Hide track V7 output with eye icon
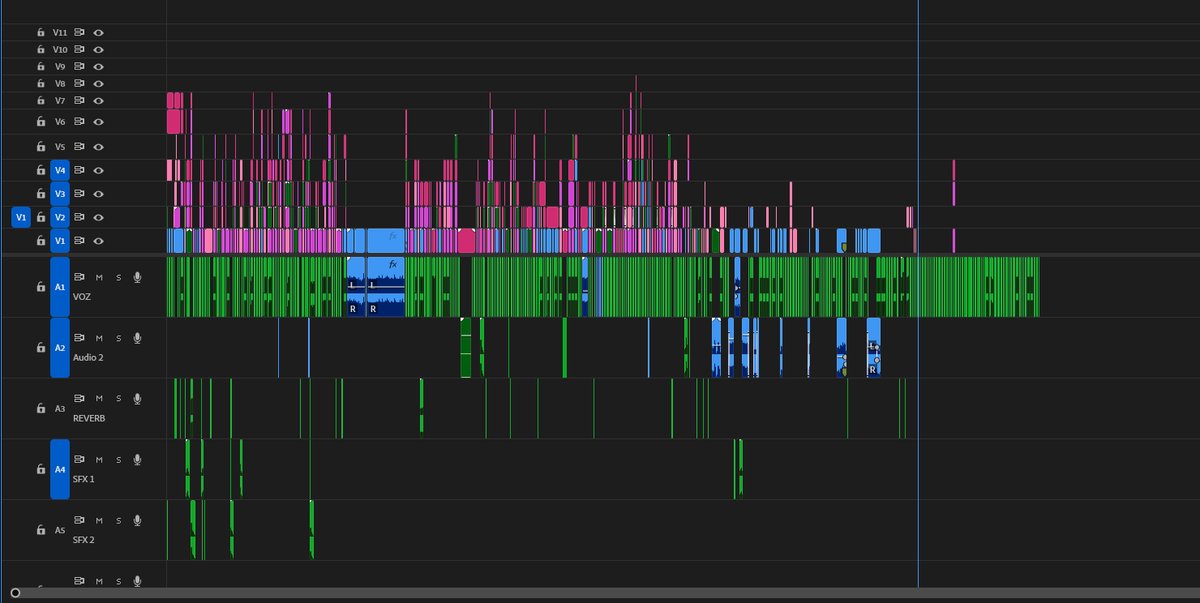1200x603 pixels. coord(99,100)
